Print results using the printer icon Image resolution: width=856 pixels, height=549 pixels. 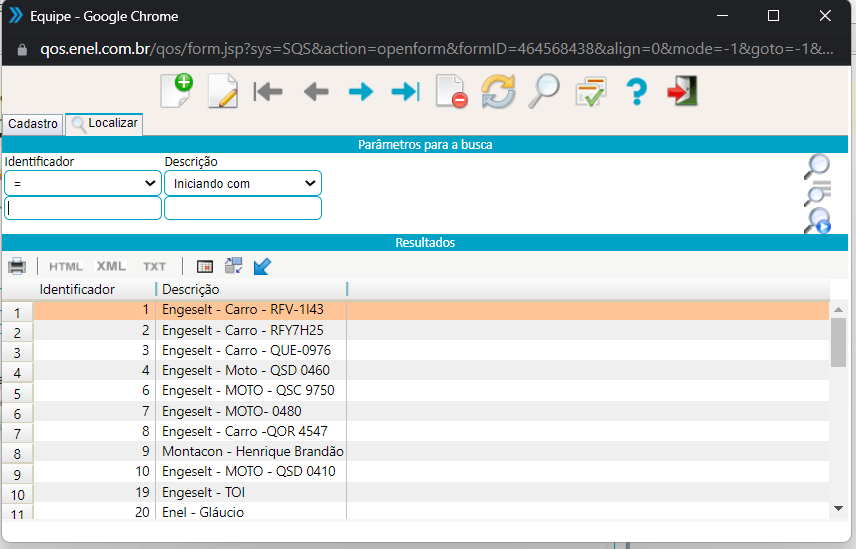click(x=17, y=266)
